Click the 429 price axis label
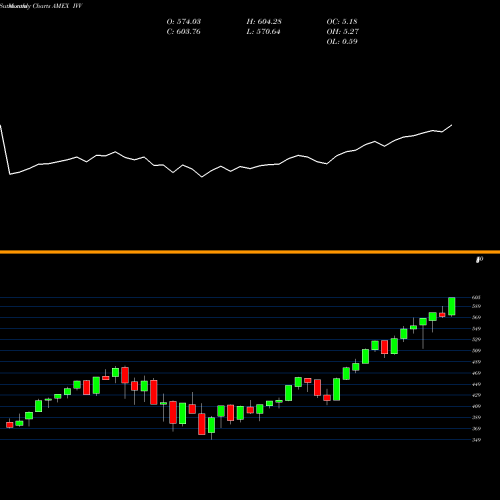500x500 pixels. click(x=476, y=395)
